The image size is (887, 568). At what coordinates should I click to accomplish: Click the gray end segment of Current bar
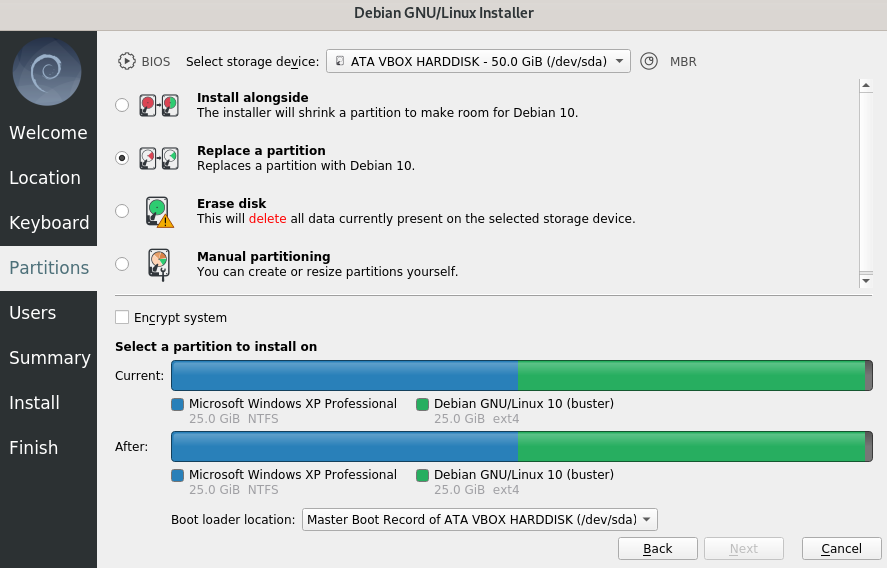[x=868, y=376]
